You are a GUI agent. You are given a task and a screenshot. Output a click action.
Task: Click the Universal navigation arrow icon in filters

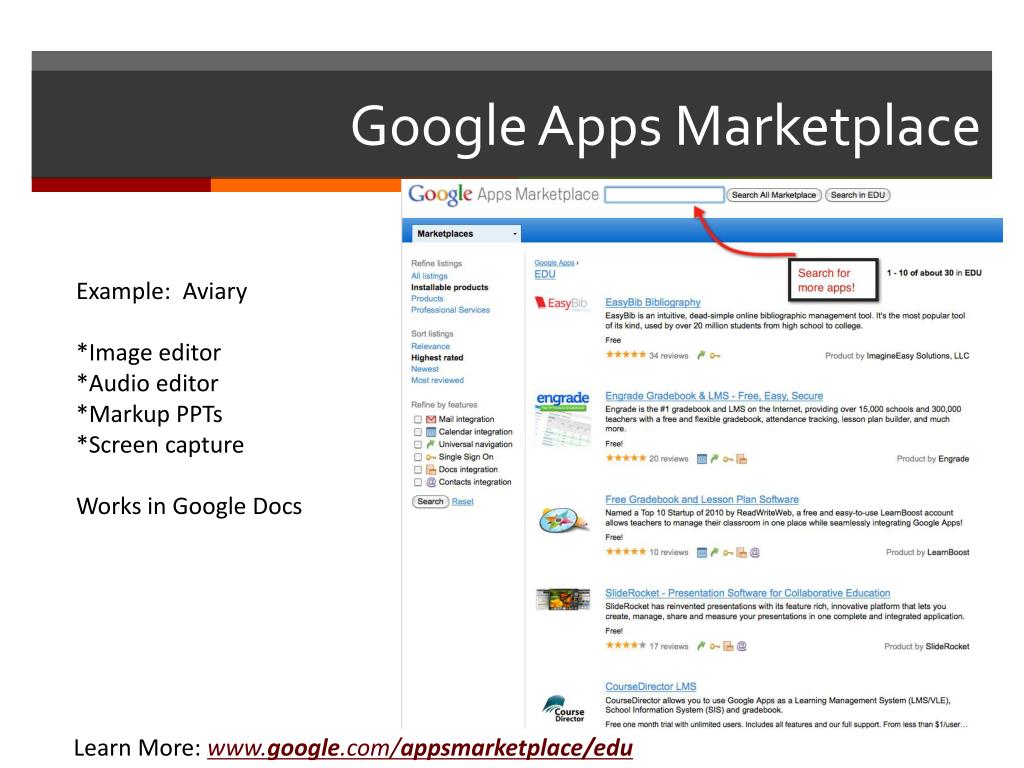431,444
